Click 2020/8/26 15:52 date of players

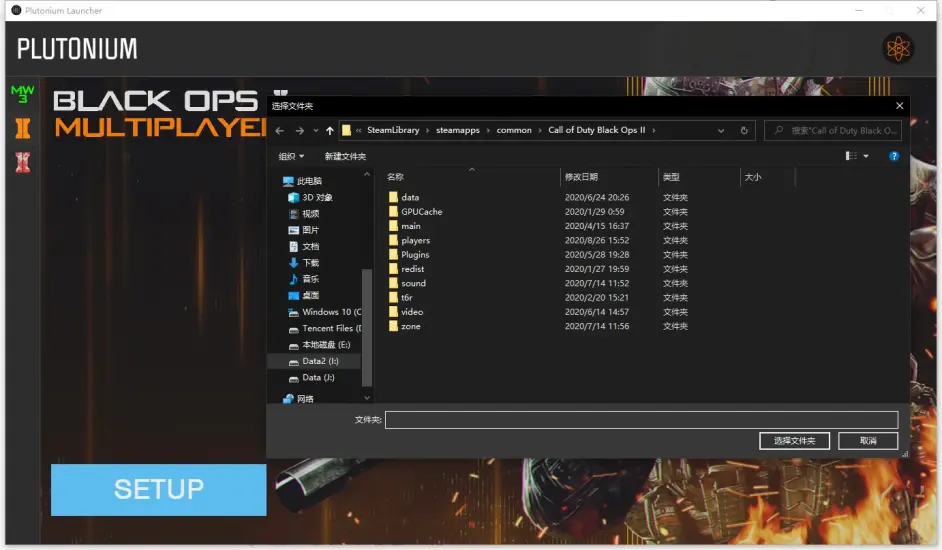click(x=597, y=240)
